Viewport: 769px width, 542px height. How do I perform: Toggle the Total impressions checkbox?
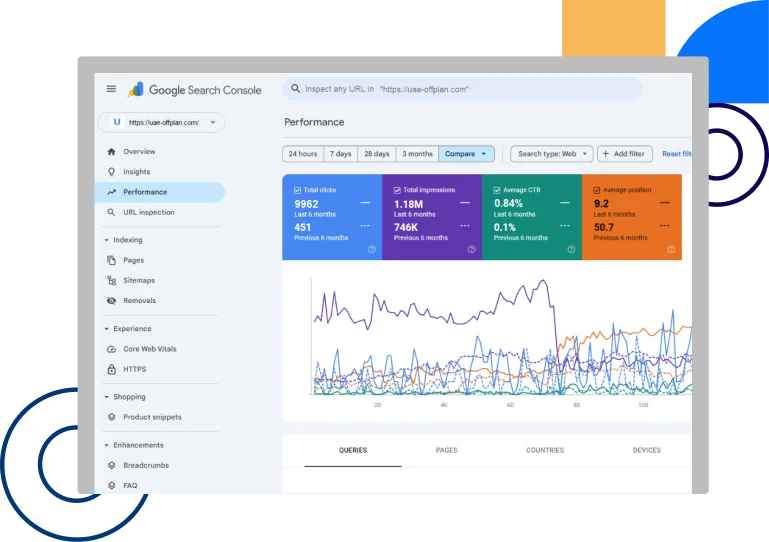pos(397,189)
